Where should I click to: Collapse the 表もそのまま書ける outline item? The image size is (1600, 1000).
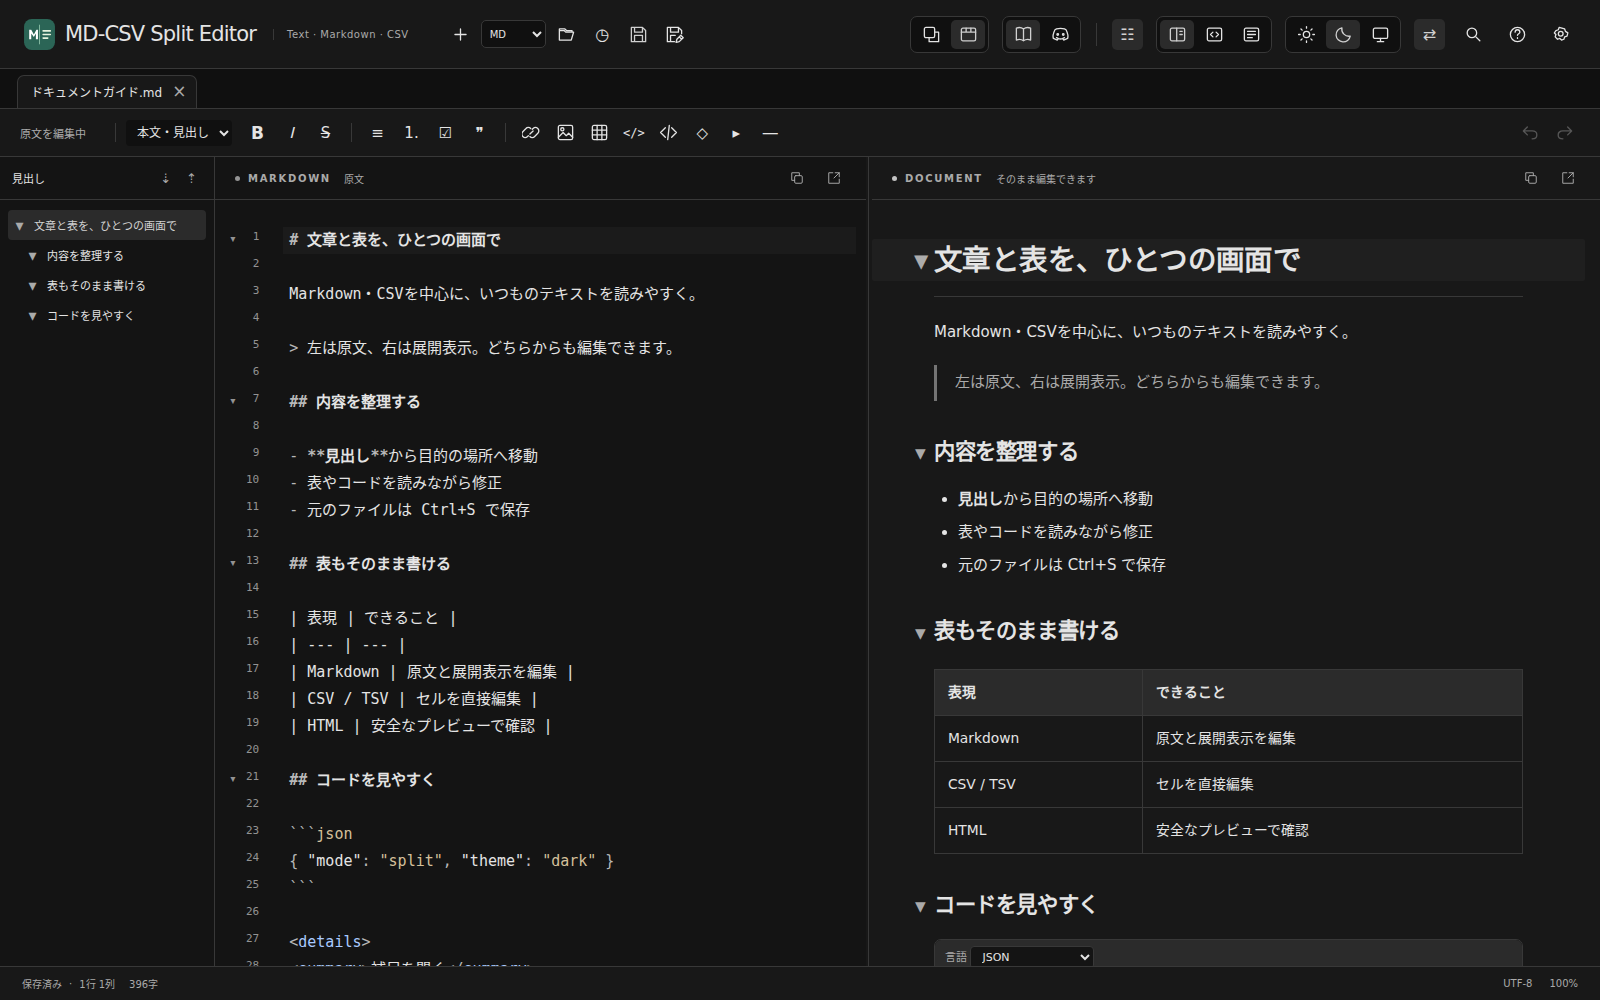[x=32, y=286]
